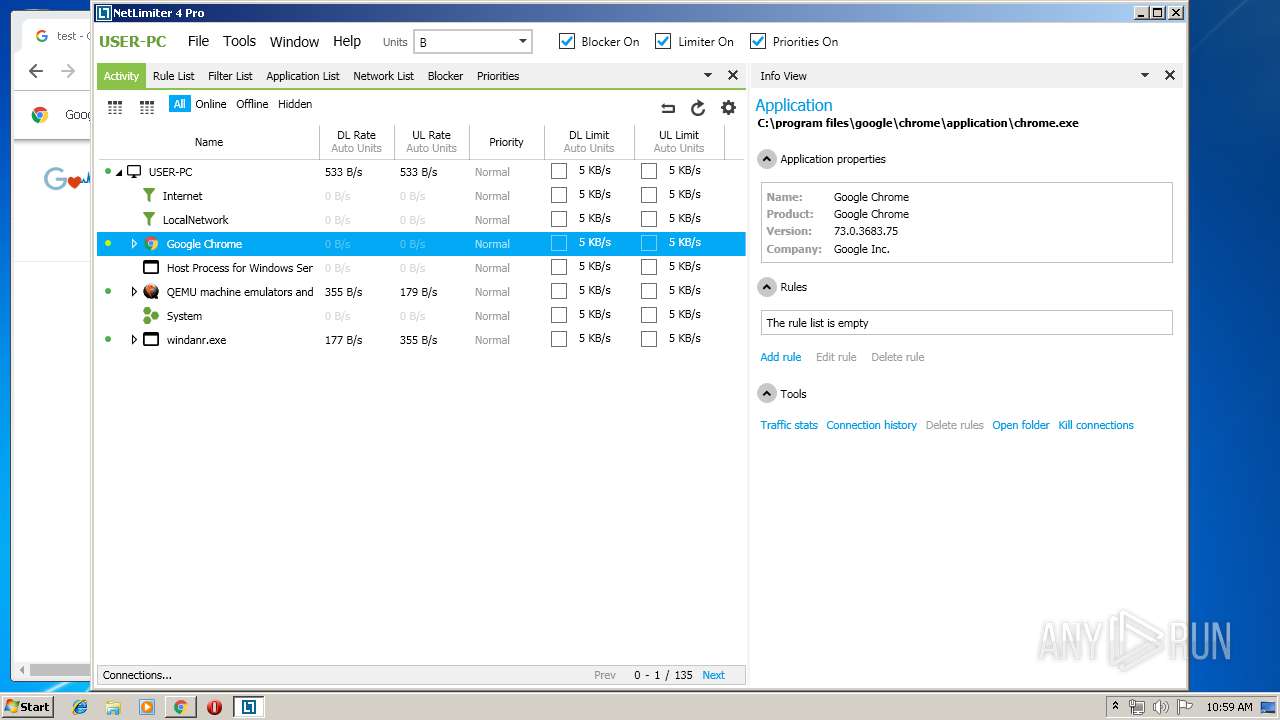Click the Host Process row window icon
Viewport: 1280px width, 720px height.
(x=151, y=268)
